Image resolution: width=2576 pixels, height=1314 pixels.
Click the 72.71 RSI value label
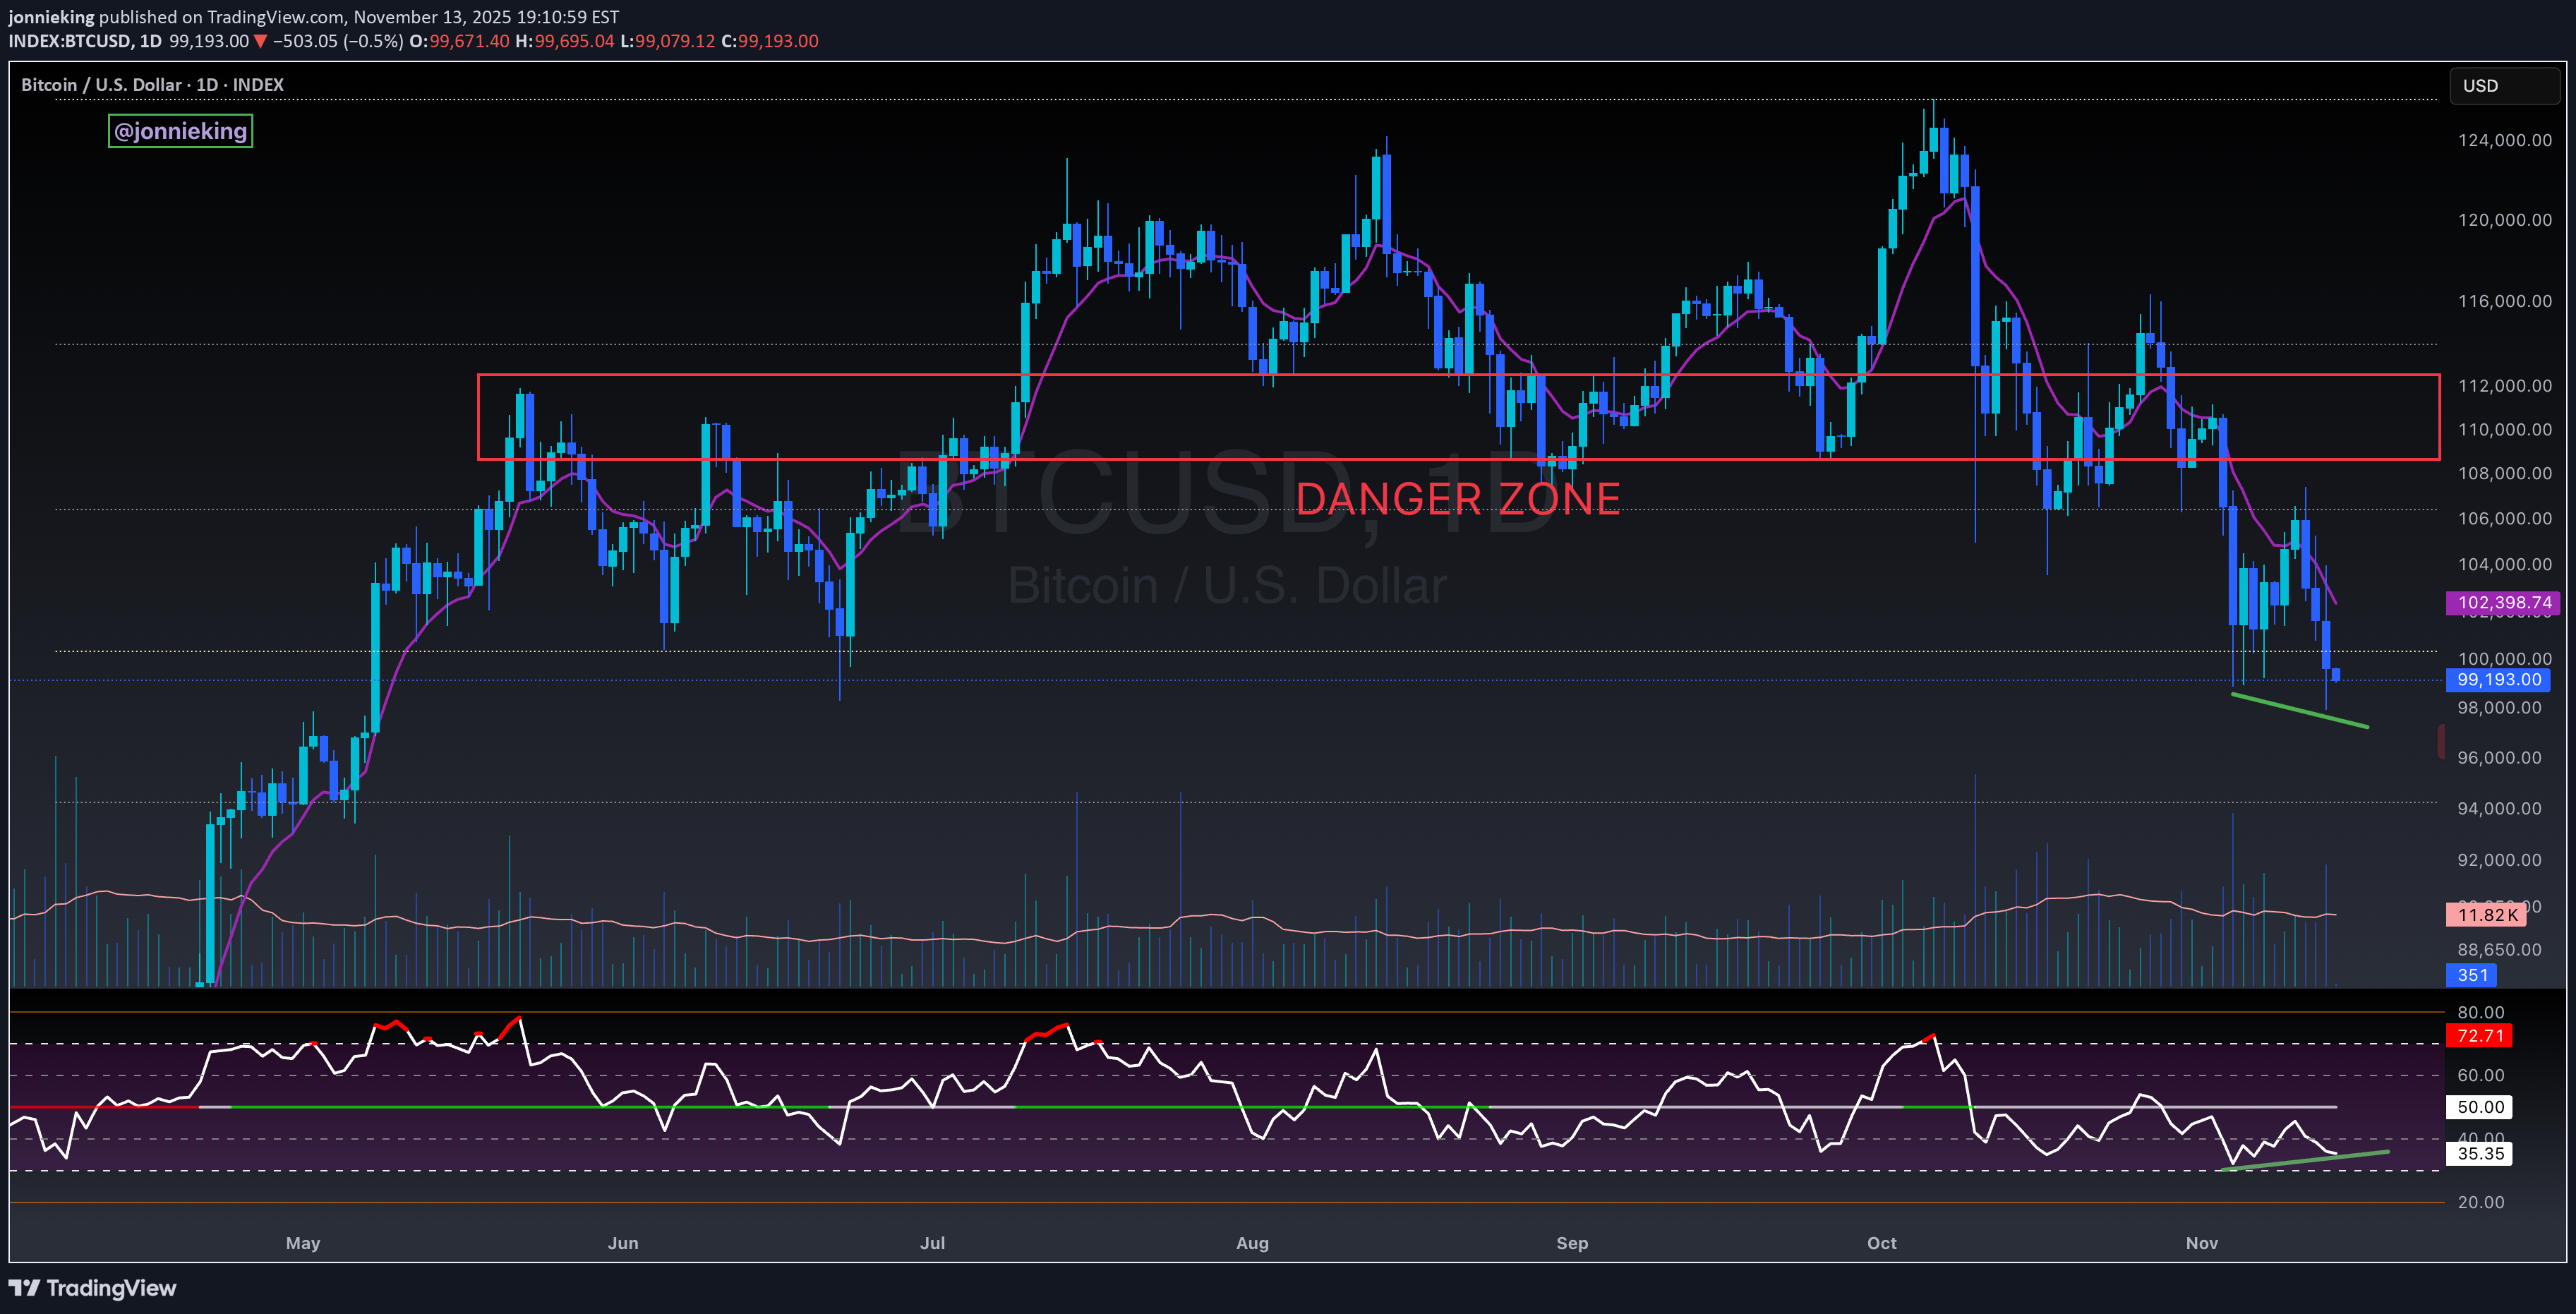(x=2481, y=1036)
